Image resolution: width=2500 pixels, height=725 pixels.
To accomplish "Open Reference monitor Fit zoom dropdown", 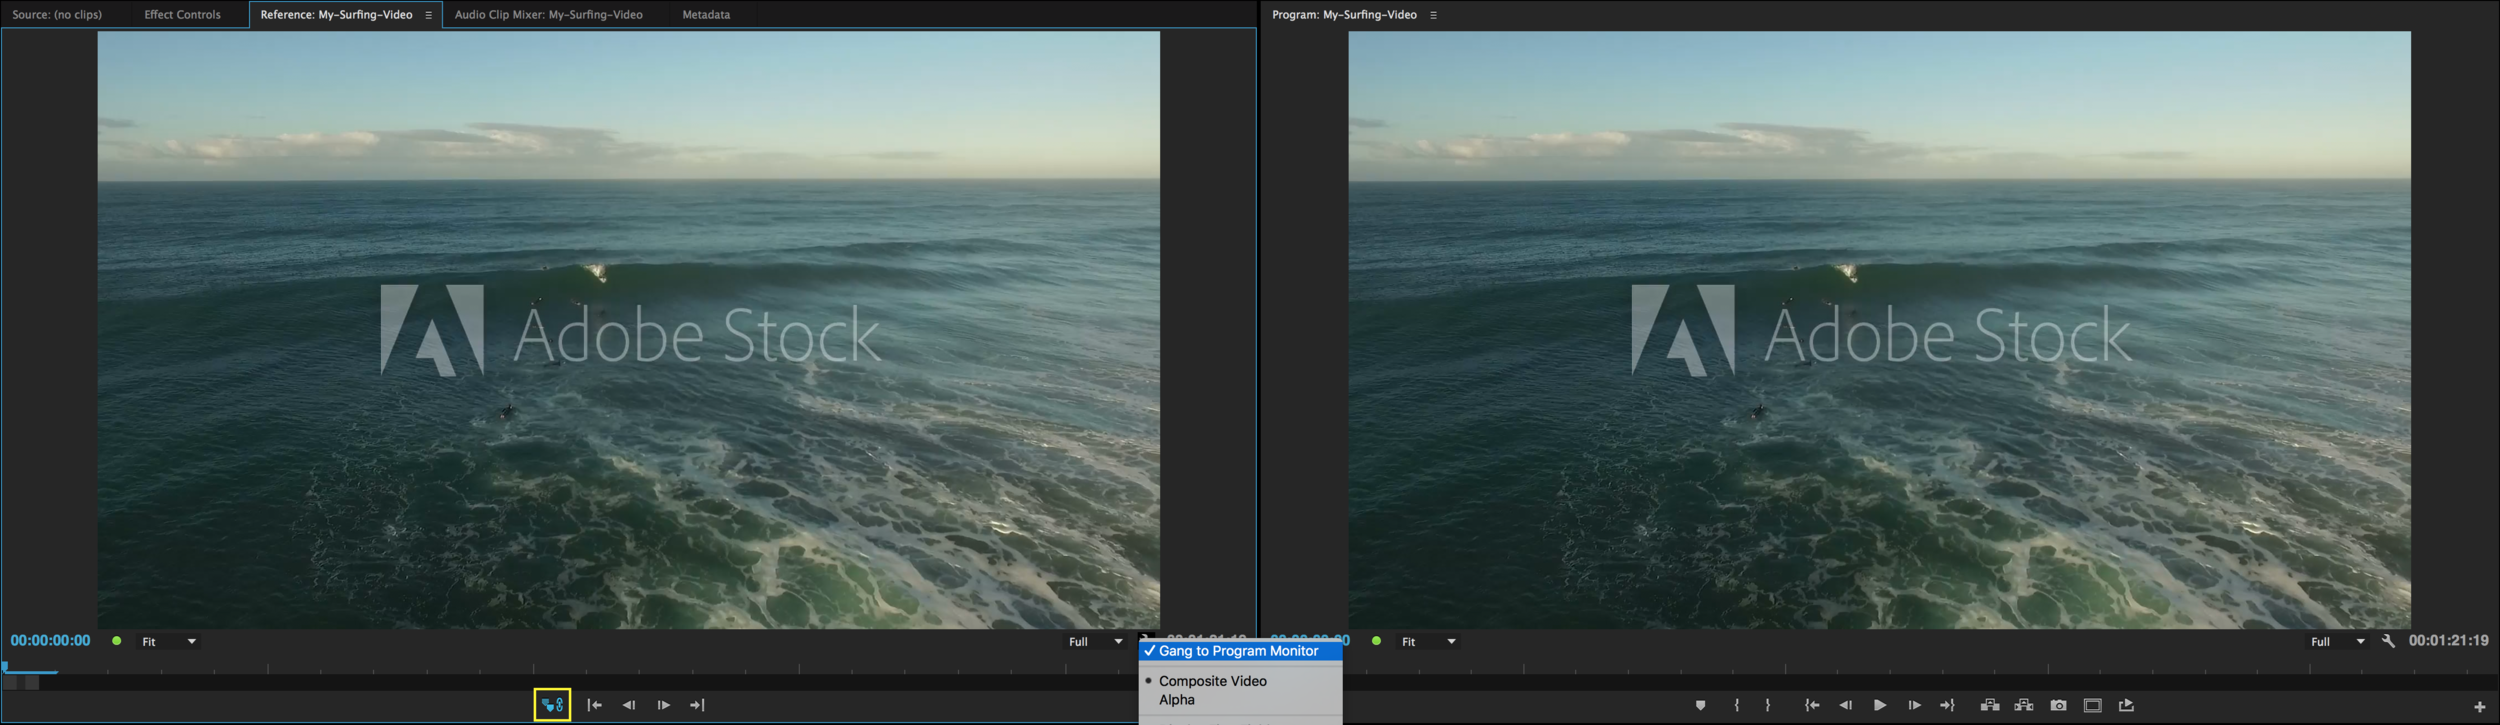I will (x=168, y=641).
